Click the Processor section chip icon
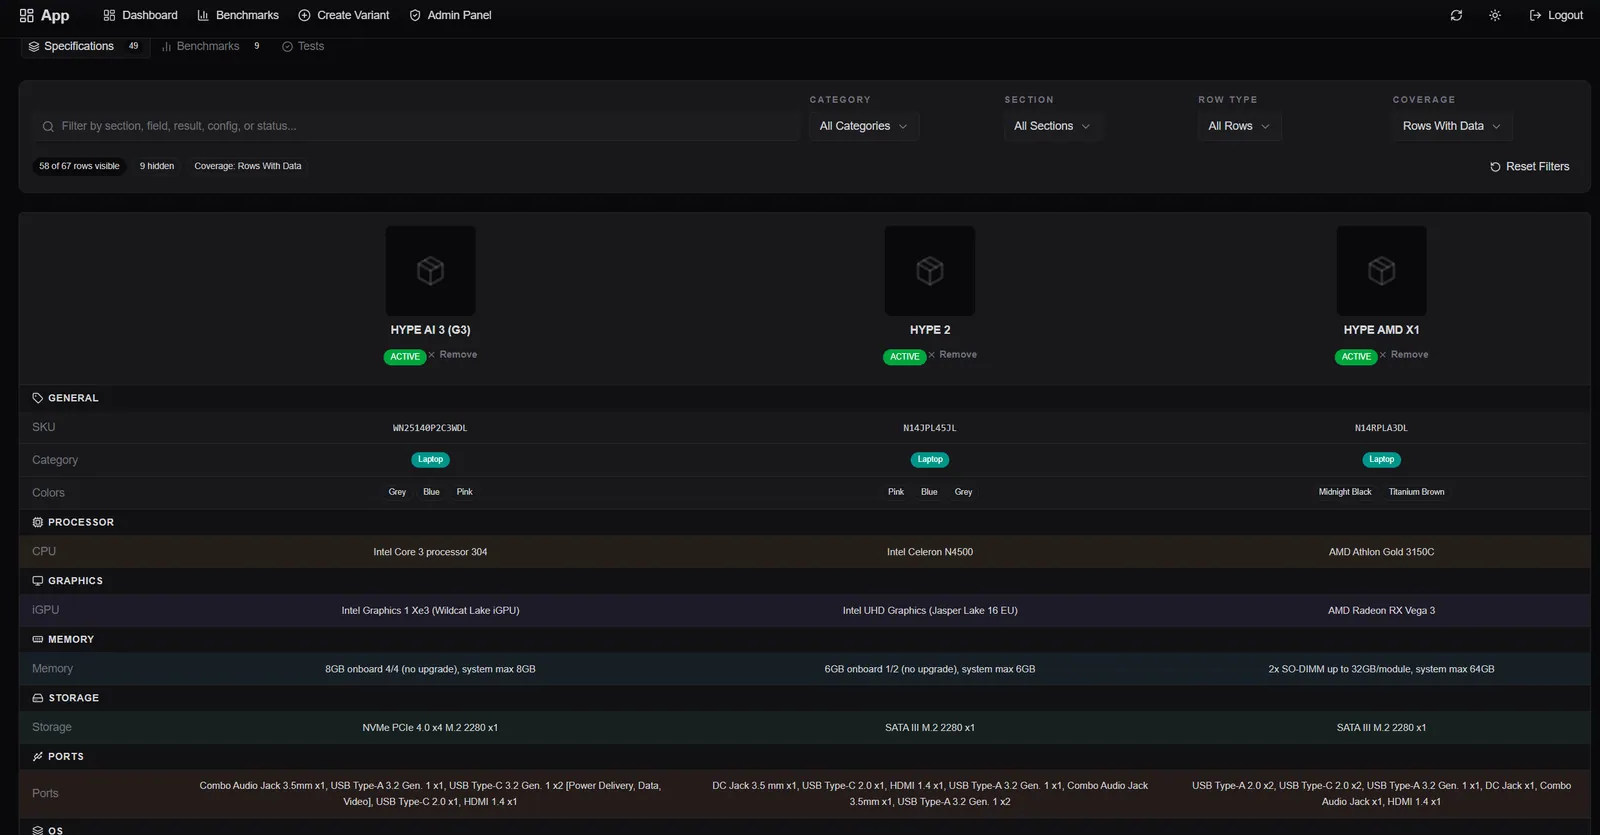The width and height of the screenshot is (1600, 835). coord(38,522)
